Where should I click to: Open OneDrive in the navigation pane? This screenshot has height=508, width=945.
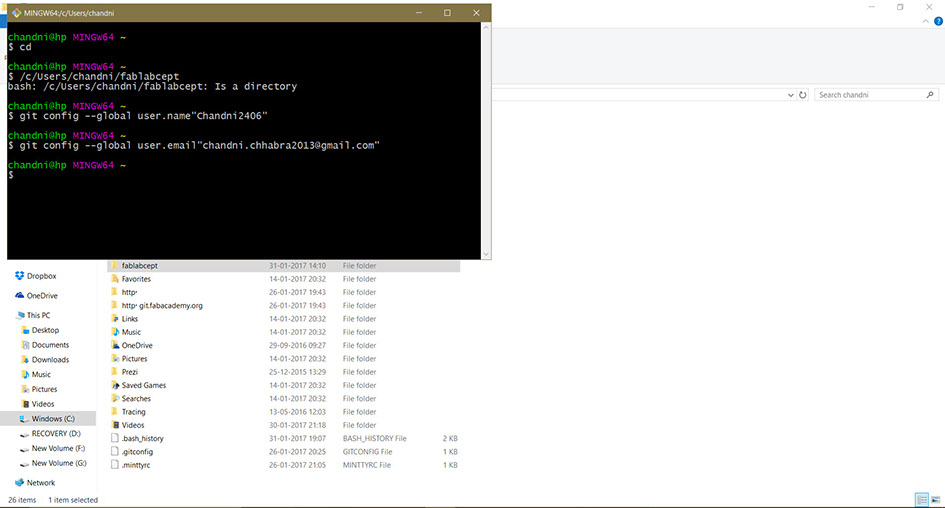(x=36, y=296)
